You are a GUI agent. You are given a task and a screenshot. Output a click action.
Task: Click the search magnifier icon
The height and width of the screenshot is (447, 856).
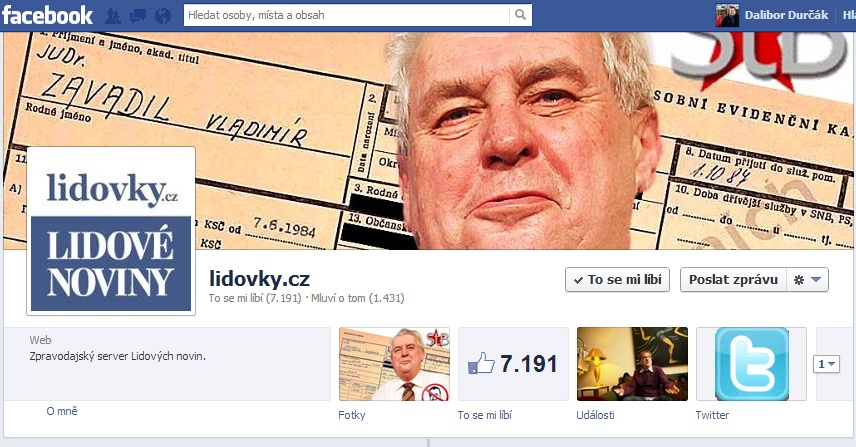(x=520, y=15)
